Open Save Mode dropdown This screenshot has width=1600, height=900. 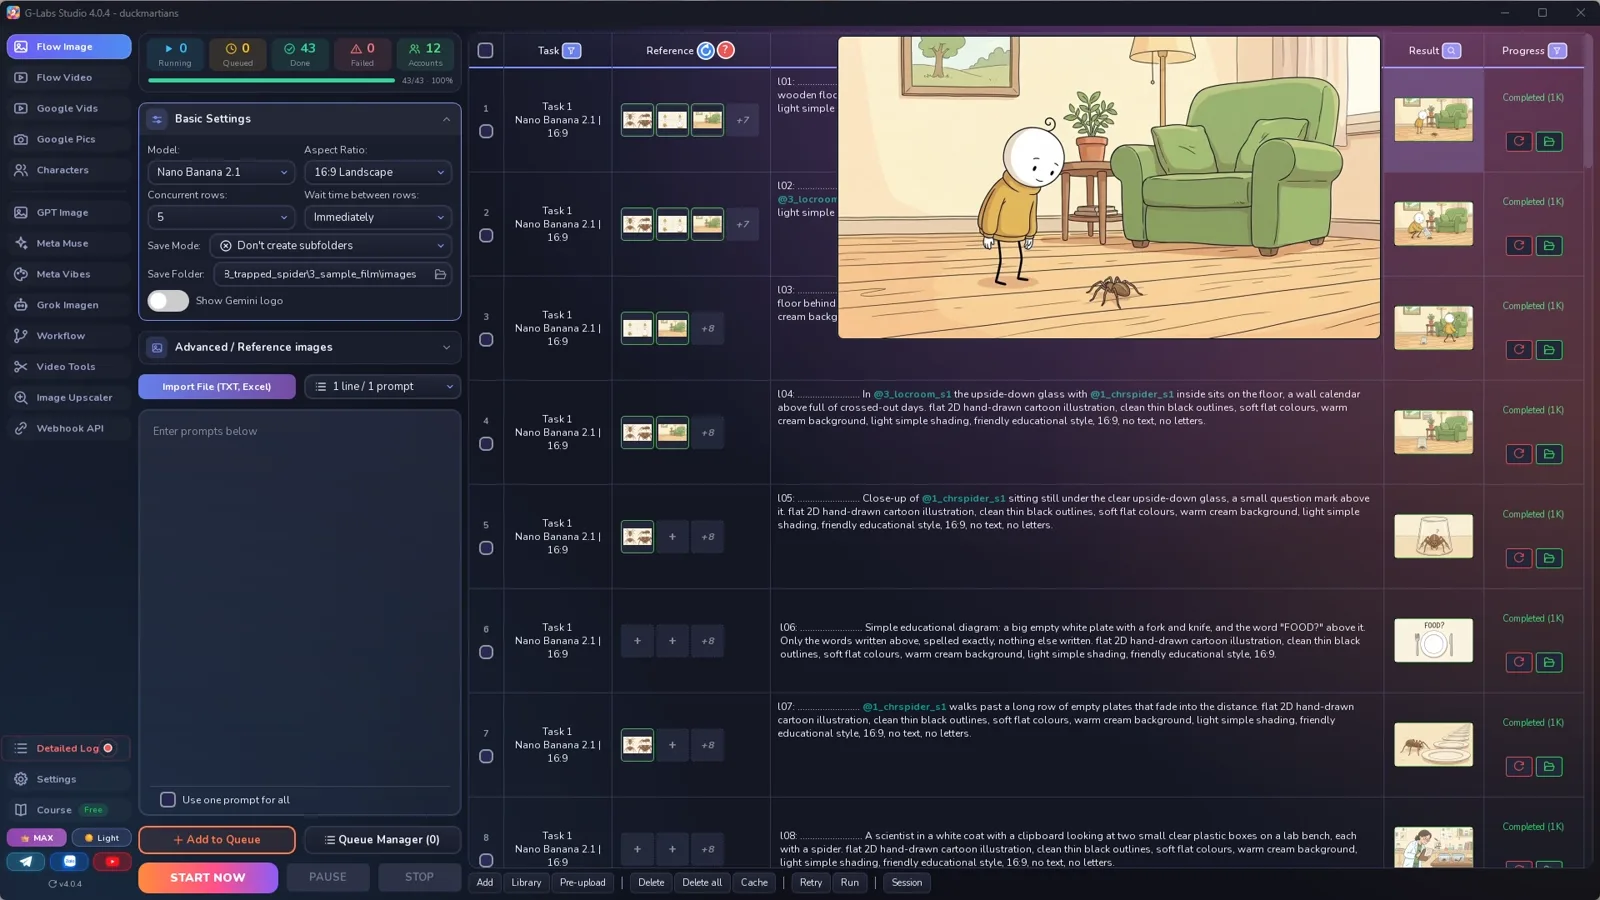pyautogui.click(x=330, y=246)
